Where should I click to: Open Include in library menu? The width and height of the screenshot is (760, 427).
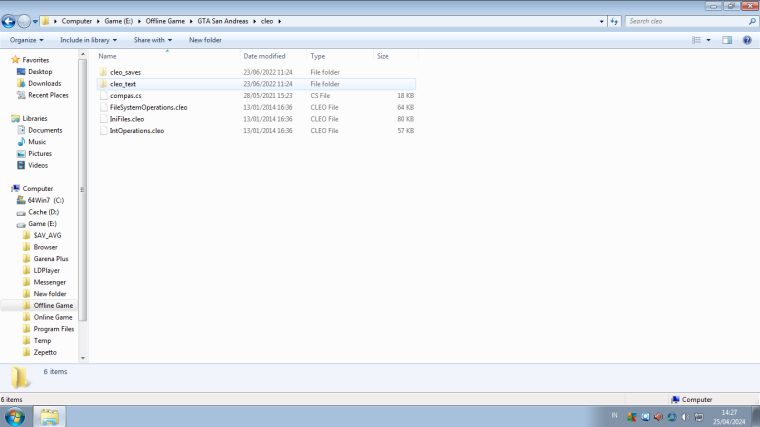(x=88, y=40)
